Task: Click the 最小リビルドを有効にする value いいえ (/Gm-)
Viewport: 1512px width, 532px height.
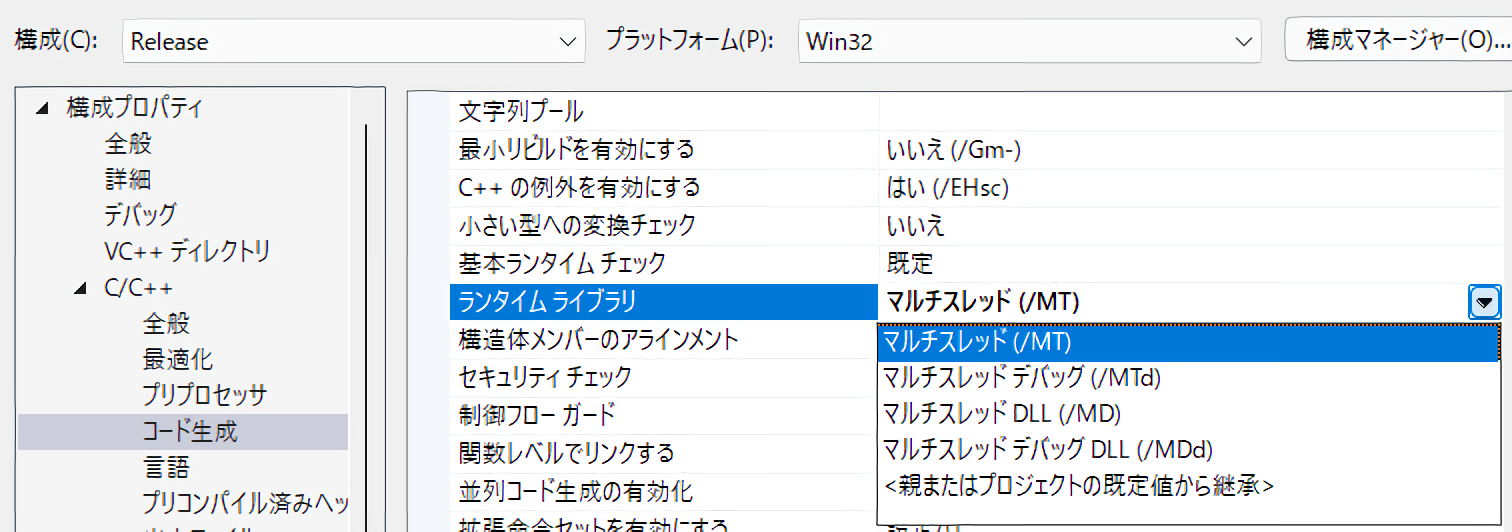Action: click(x=953, y=151)
